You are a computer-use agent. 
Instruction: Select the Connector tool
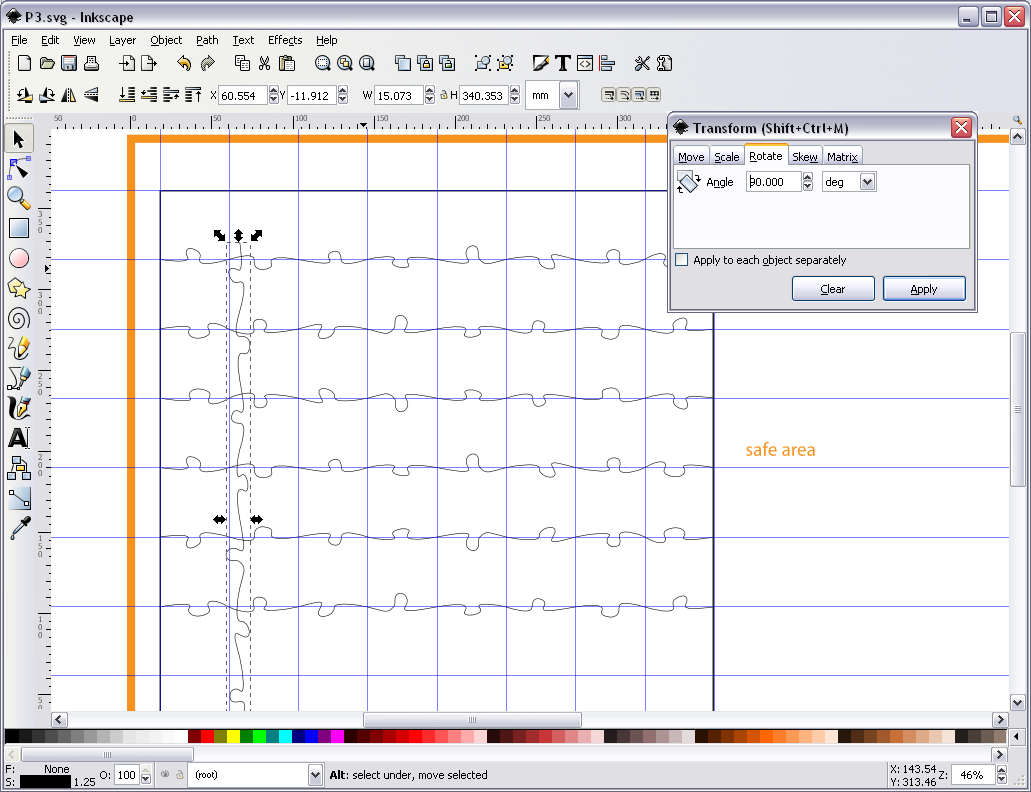(x=18, y=468)
